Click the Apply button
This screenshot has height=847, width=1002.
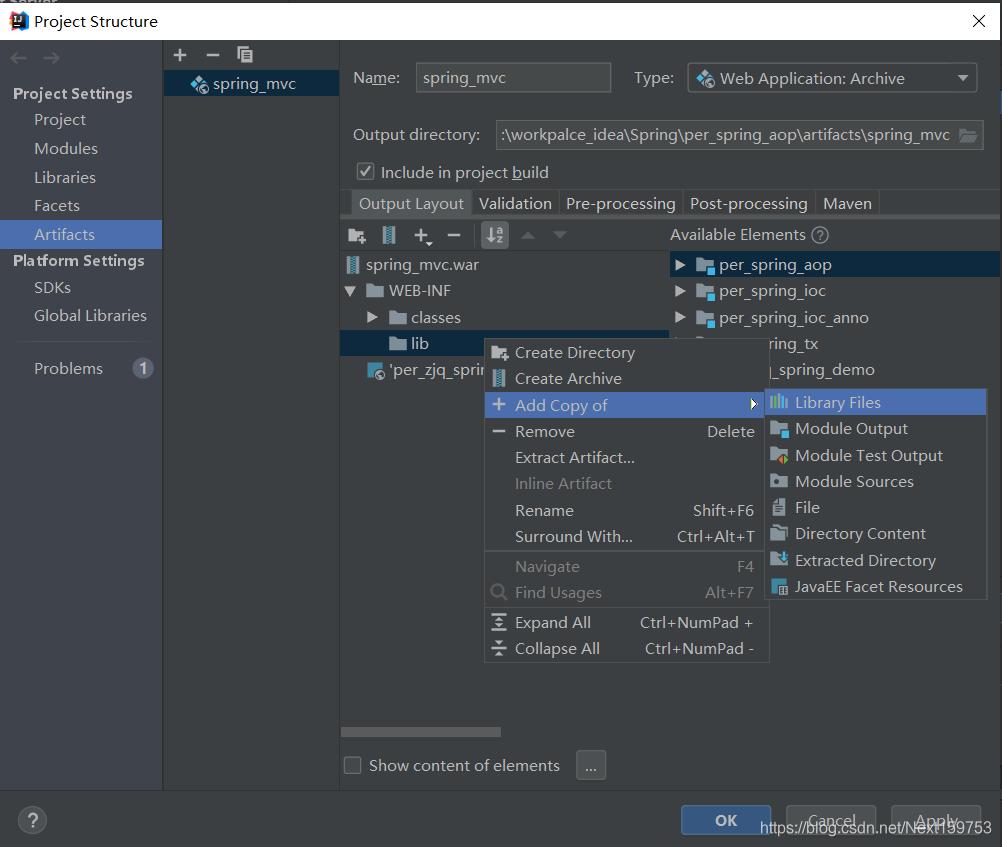tap(936, 820)
